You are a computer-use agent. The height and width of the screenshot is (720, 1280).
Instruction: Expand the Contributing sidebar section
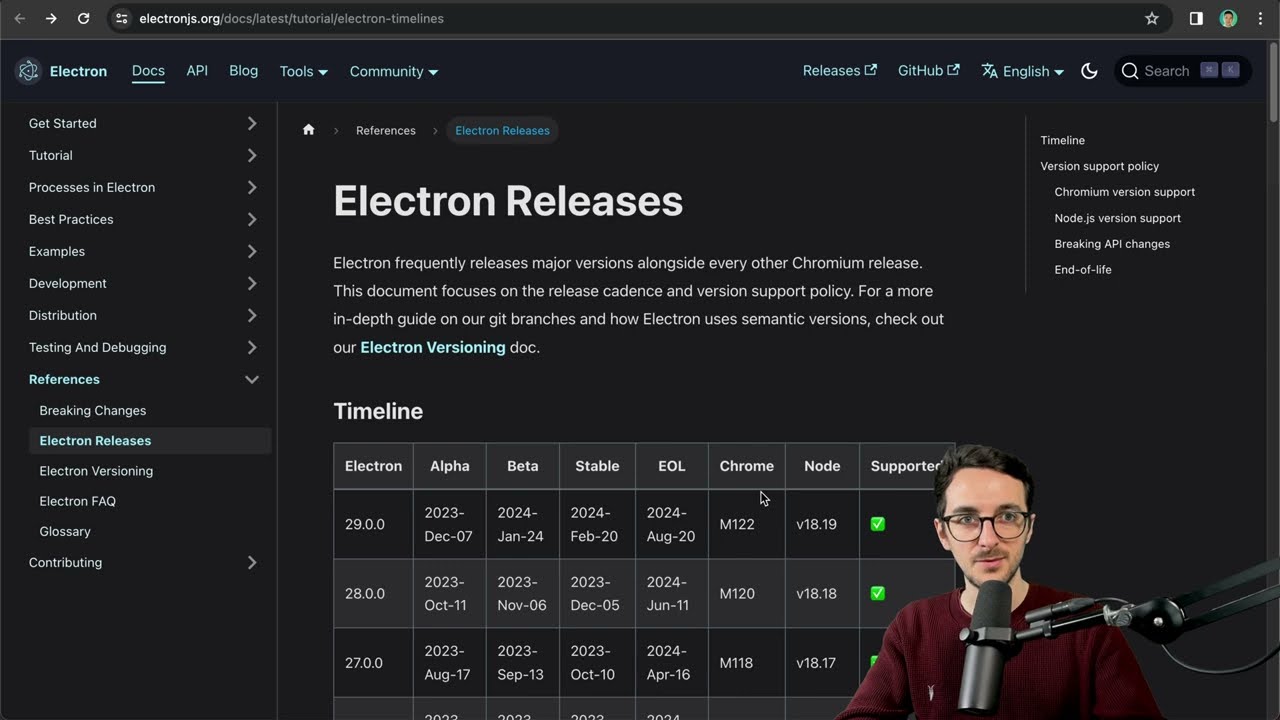point(144,562)
